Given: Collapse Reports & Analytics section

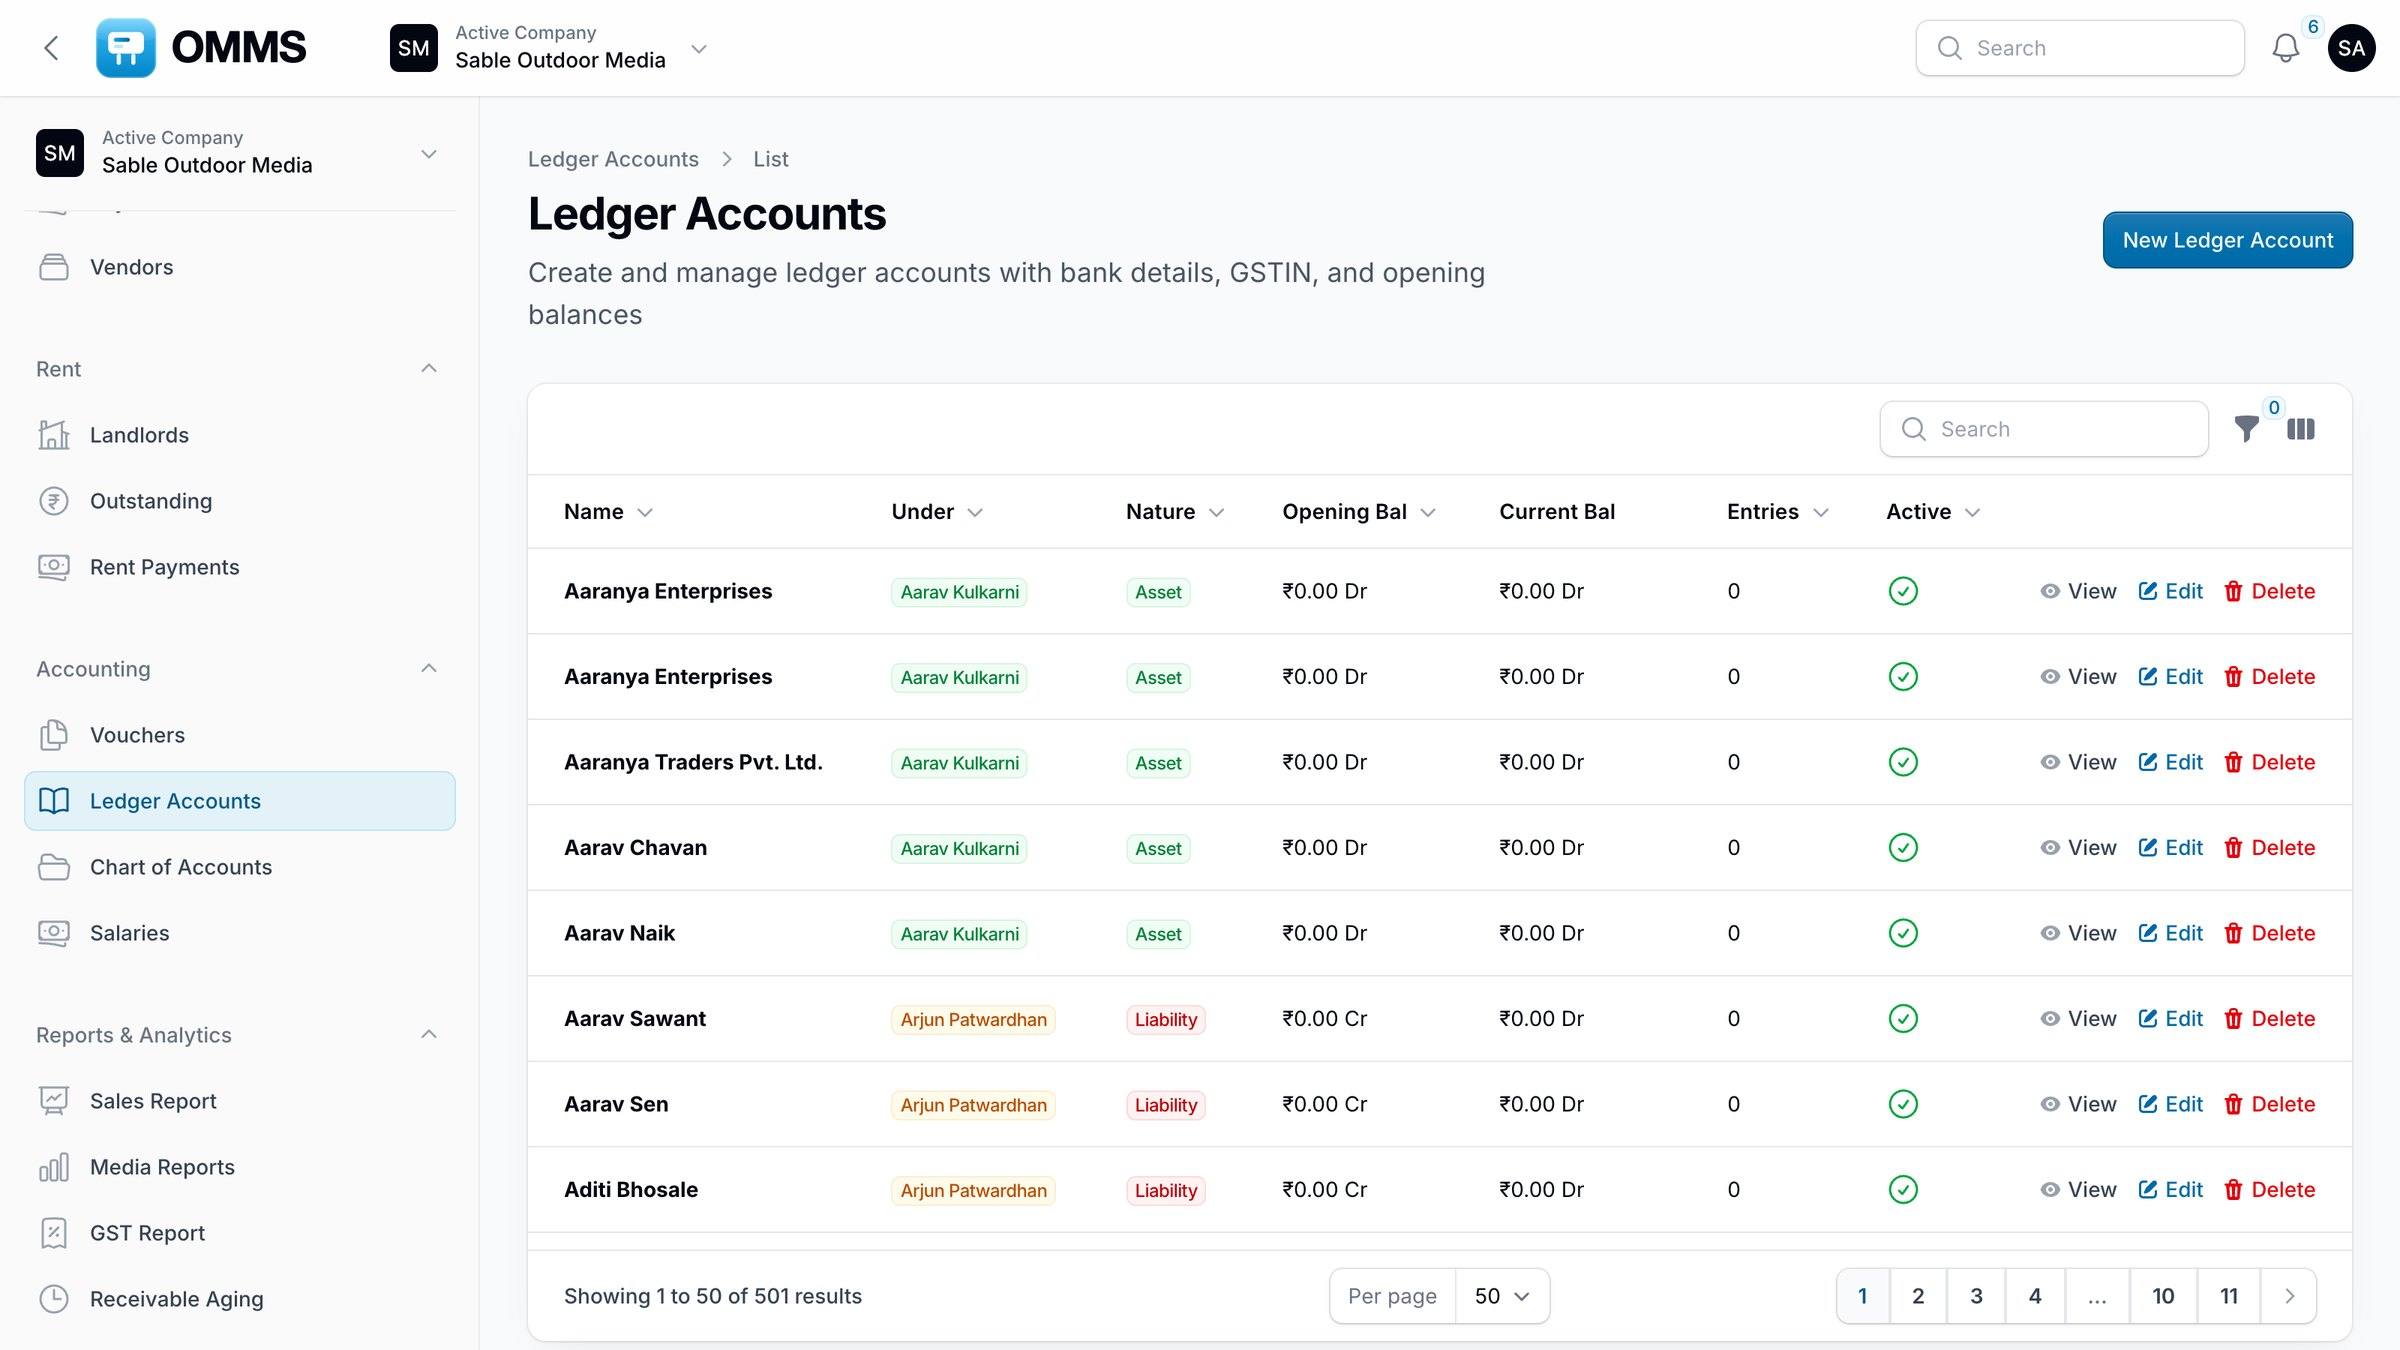Looking at the screenshot, I should click(x=429, y=1035).
